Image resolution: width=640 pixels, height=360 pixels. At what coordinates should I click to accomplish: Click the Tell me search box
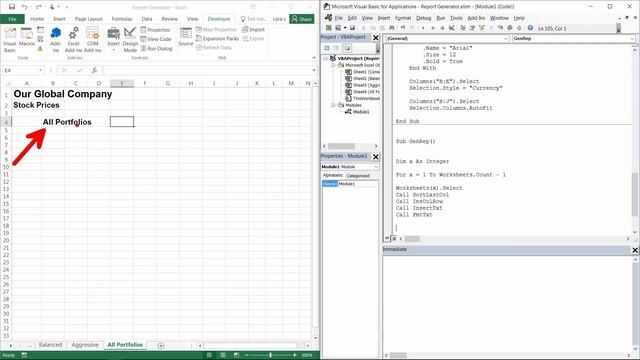pos(253,19)
